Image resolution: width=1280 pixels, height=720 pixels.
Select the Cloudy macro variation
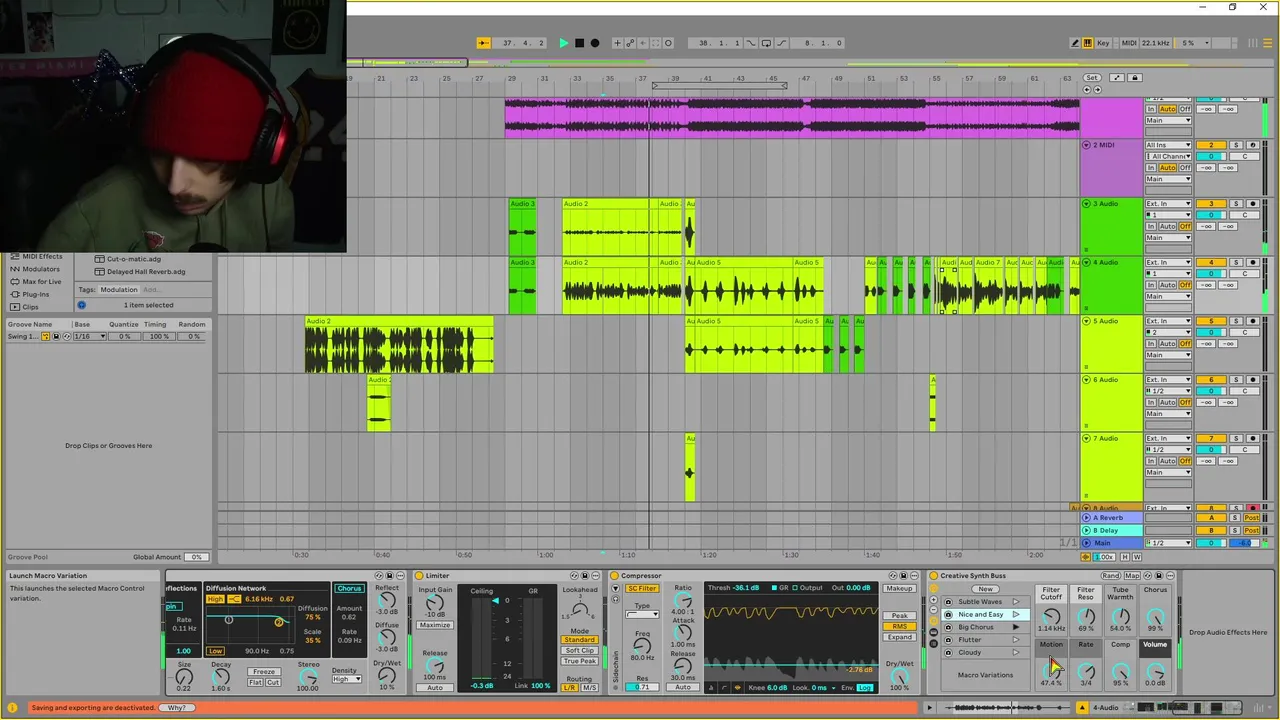(970, 653)
